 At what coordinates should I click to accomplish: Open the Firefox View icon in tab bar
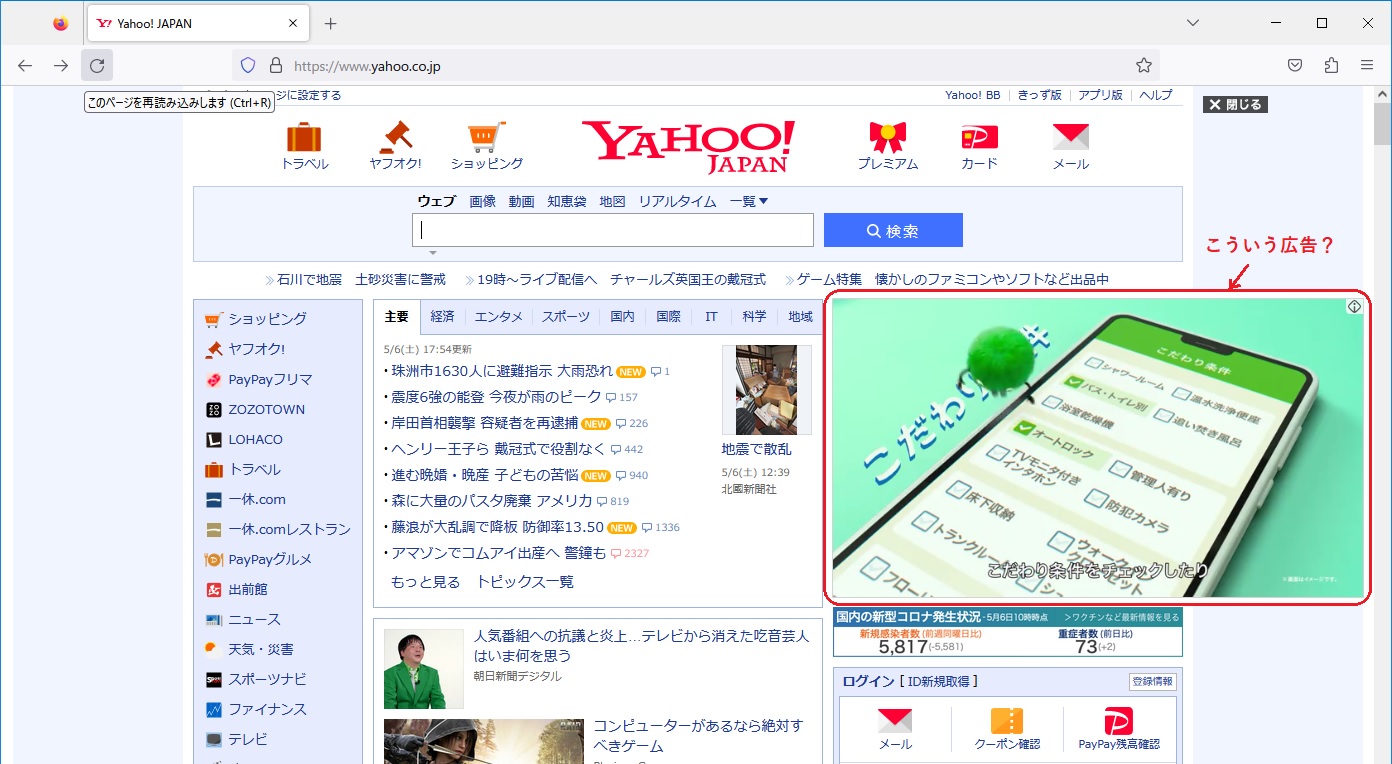click(61, 23)
